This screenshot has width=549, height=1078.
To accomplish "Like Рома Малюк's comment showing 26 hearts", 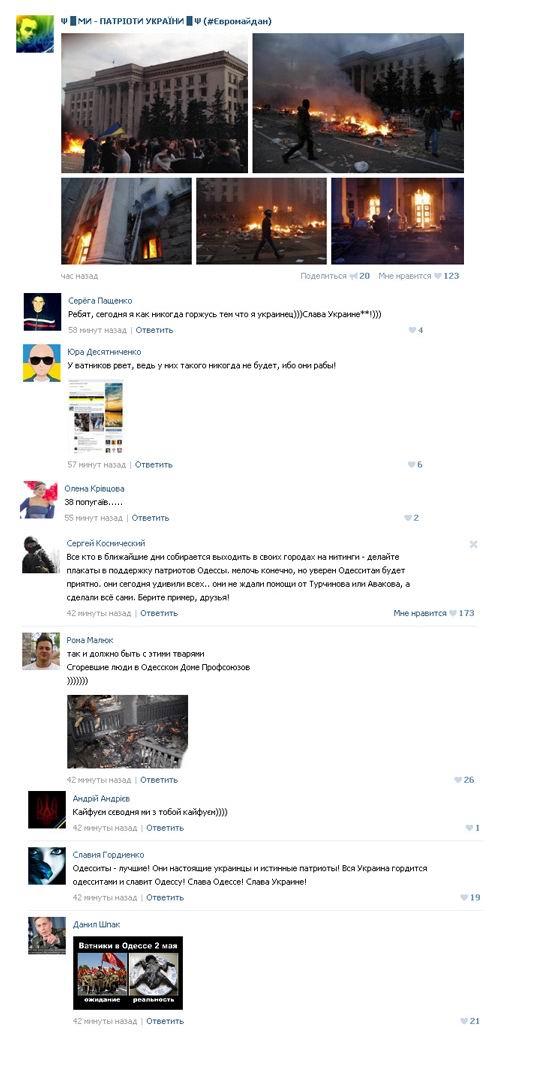I will (x=458, y=780).
